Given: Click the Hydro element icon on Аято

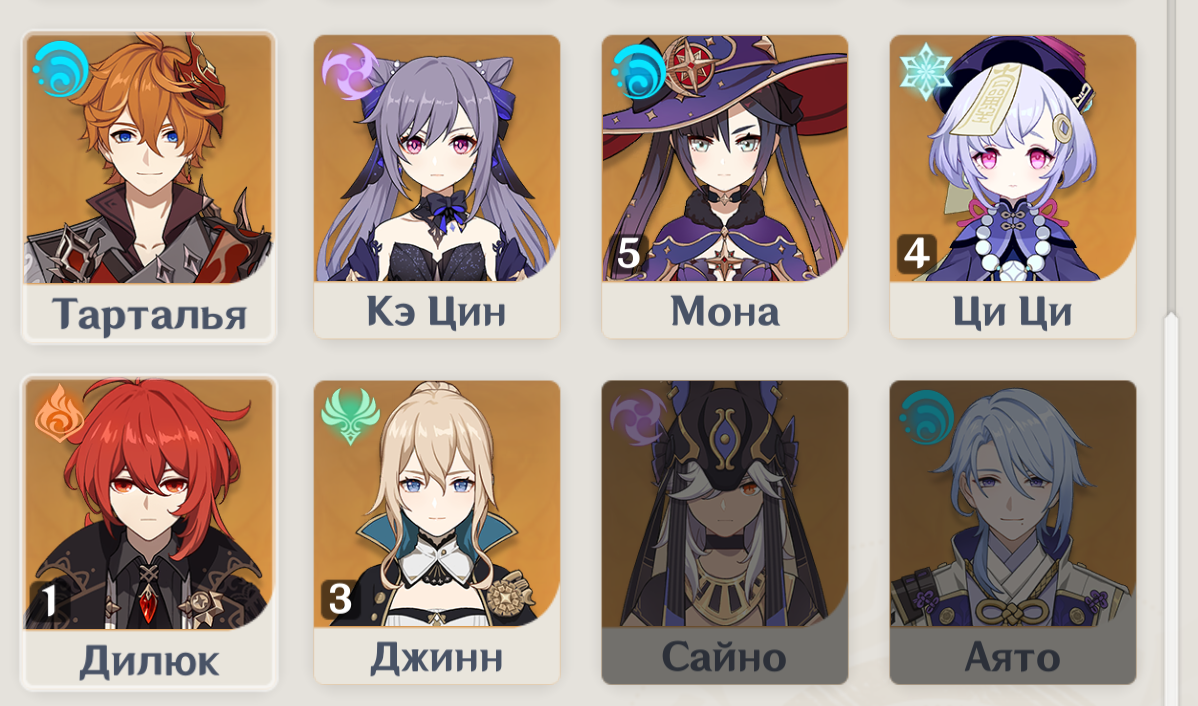Looking at the screenshot, I should coord(926,417).
